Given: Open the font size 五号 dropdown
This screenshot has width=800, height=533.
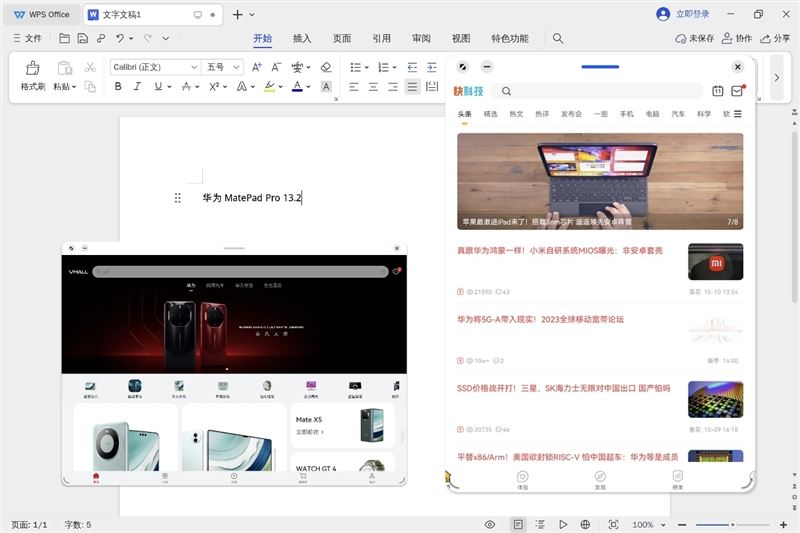Looking at the screenshot, I should (237, 67).
